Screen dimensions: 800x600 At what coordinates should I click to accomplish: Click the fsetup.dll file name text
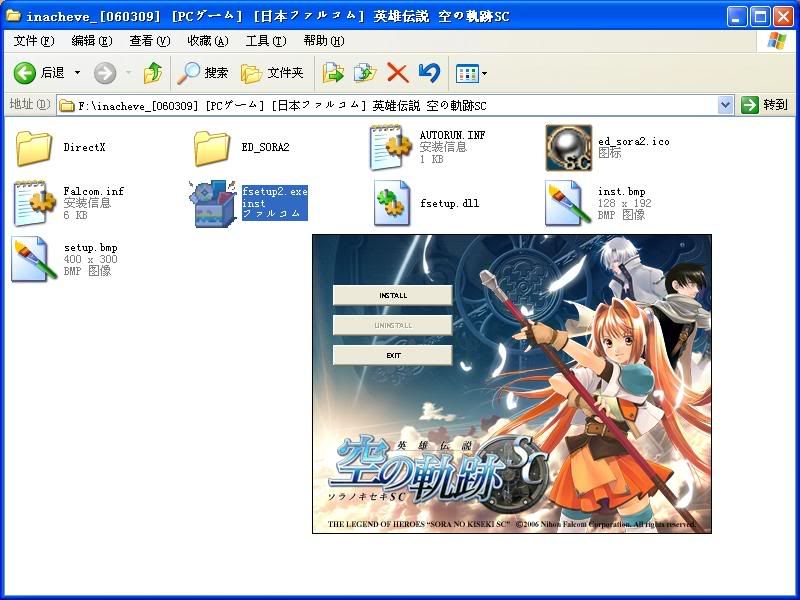[x=449, y=203]
